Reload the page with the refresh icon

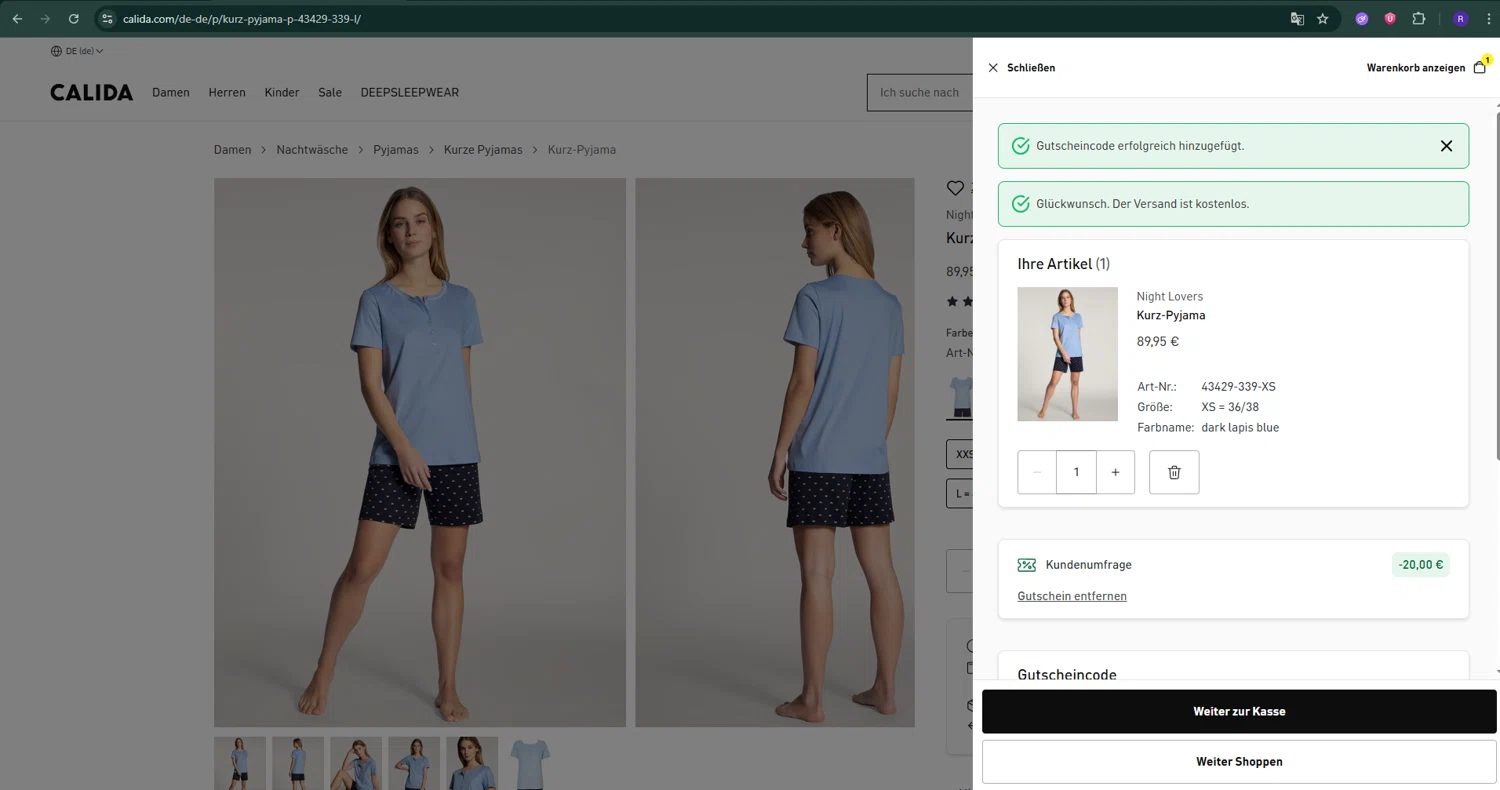[x=73, y=18]
